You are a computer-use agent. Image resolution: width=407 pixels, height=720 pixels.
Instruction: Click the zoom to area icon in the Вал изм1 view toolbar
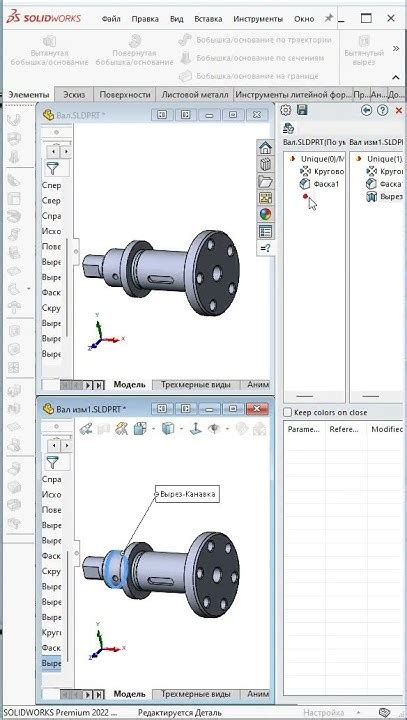[x=85, y=429]
